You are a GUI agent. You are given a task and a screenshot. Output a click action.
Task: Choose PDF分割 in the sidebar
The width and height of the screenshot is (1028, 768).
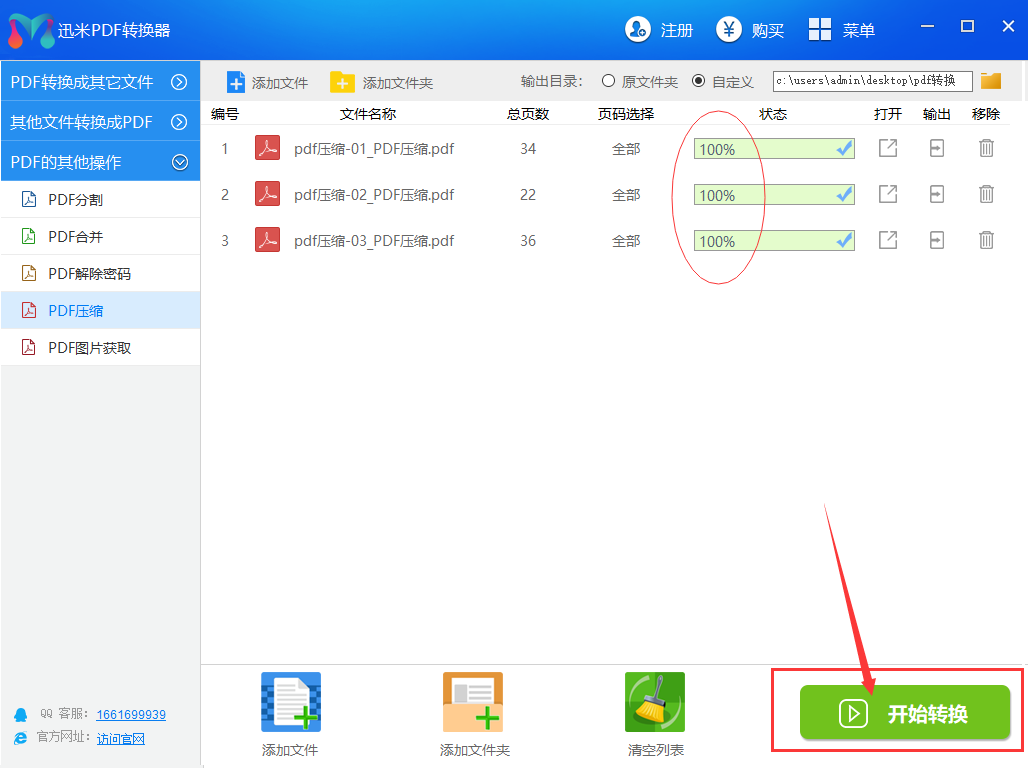point(76,200)
